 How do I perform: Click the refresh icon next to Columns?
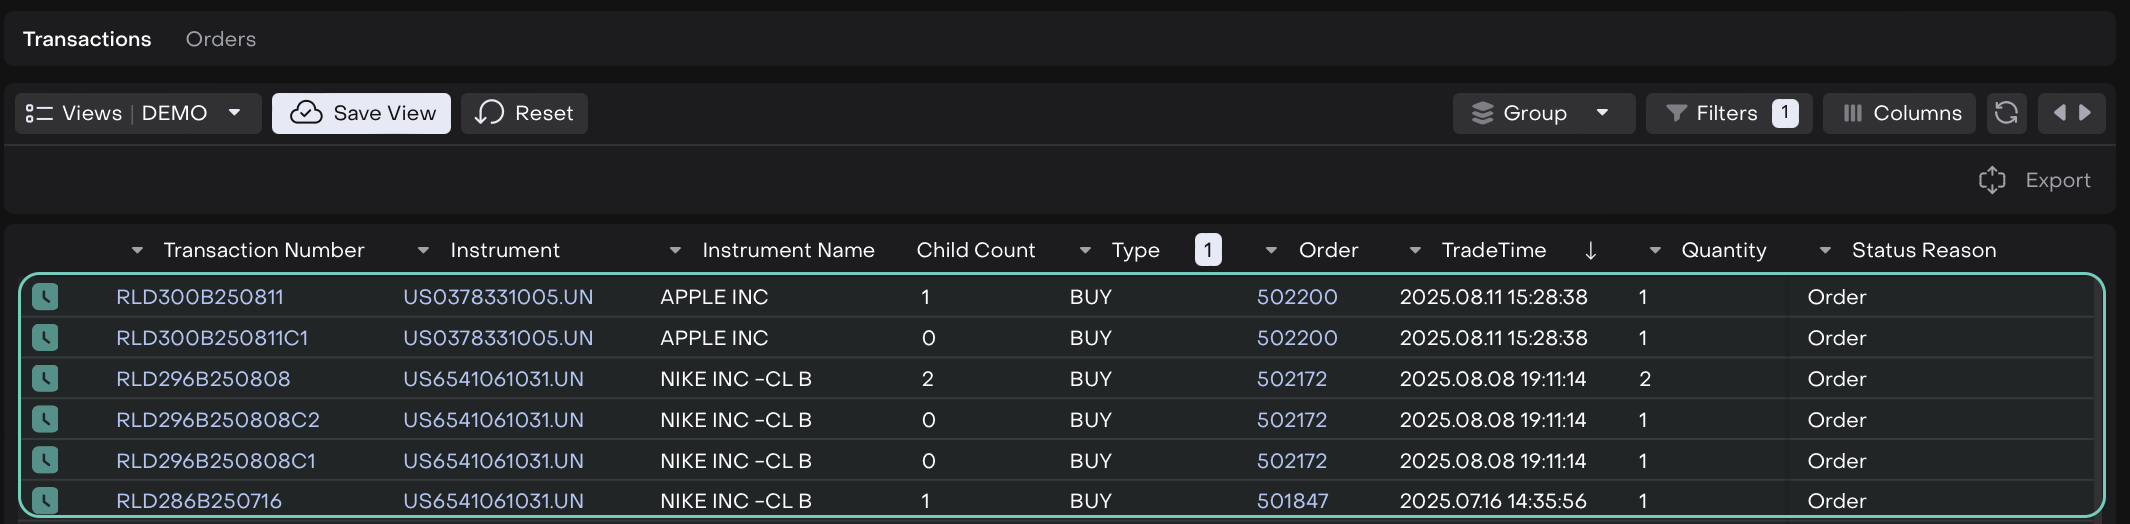[x=2006, y=113]
